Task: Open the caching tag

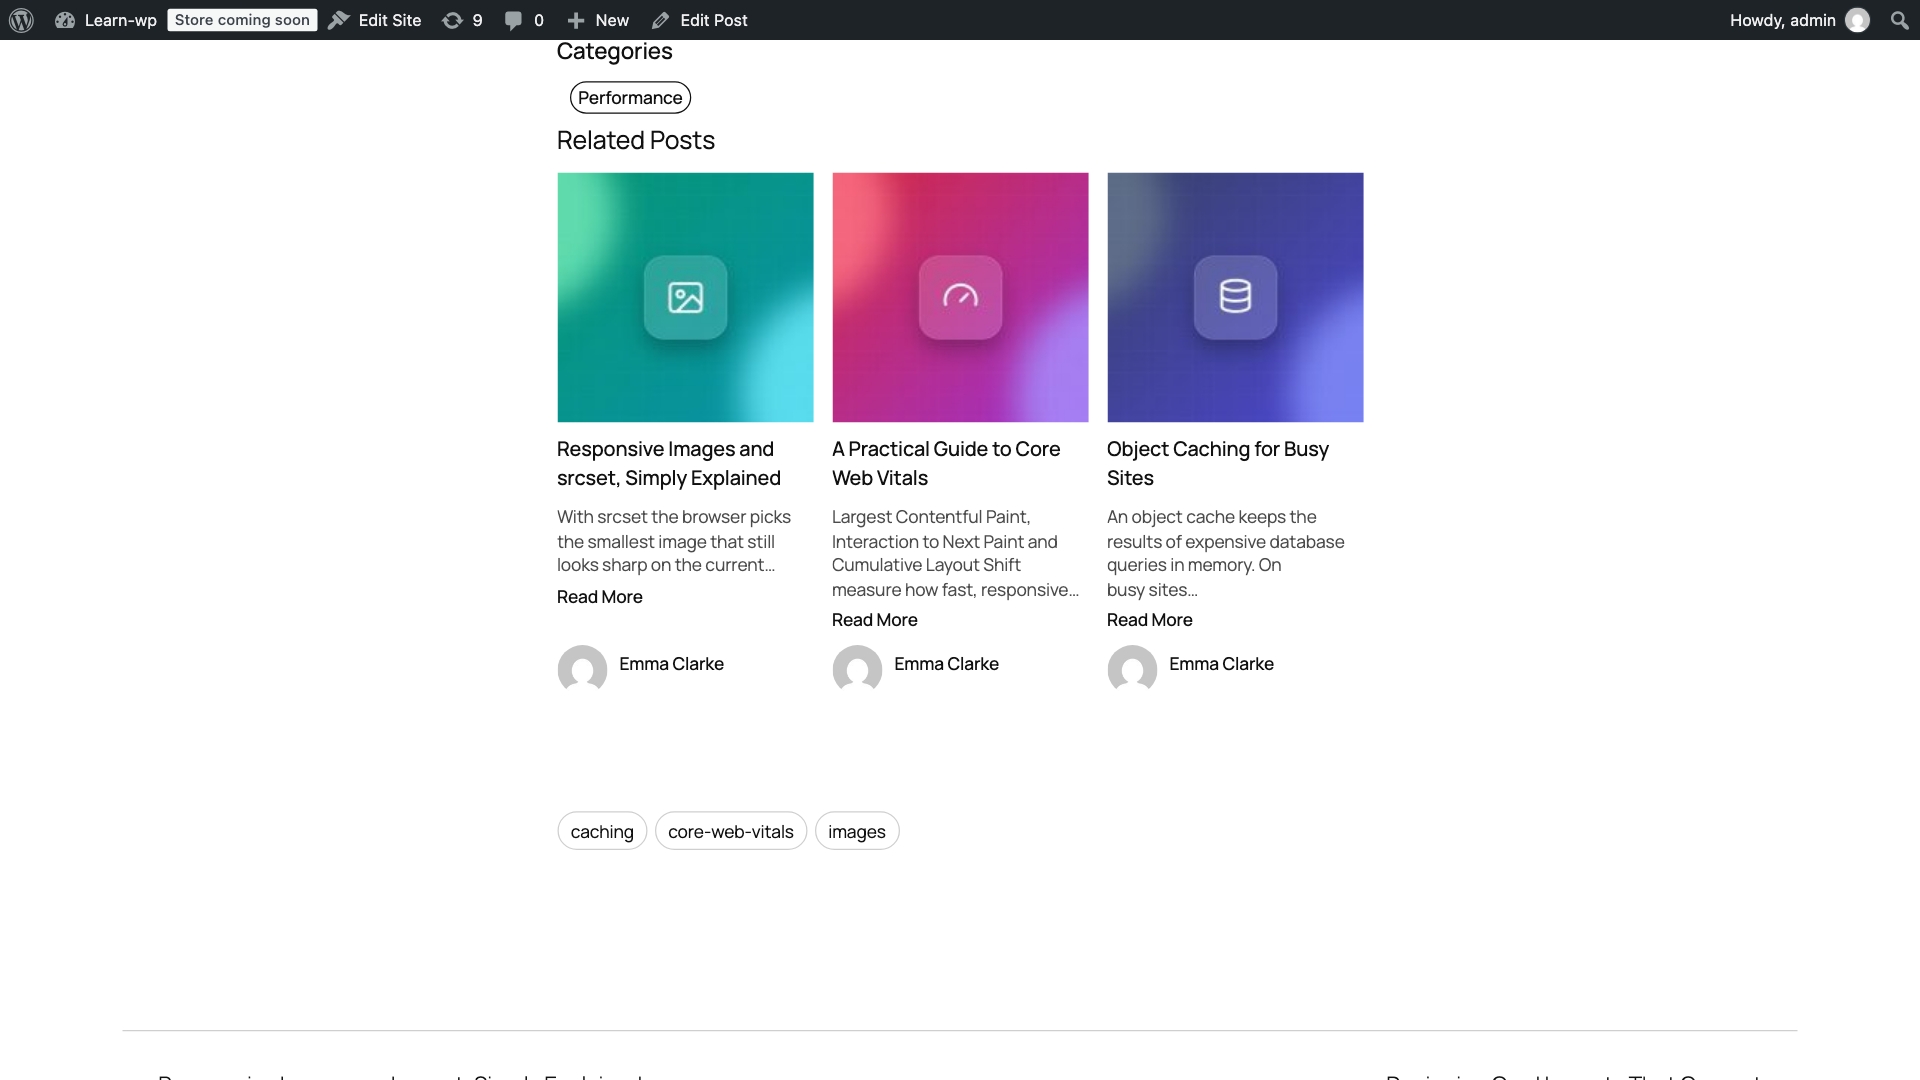Action: point(602,831)
